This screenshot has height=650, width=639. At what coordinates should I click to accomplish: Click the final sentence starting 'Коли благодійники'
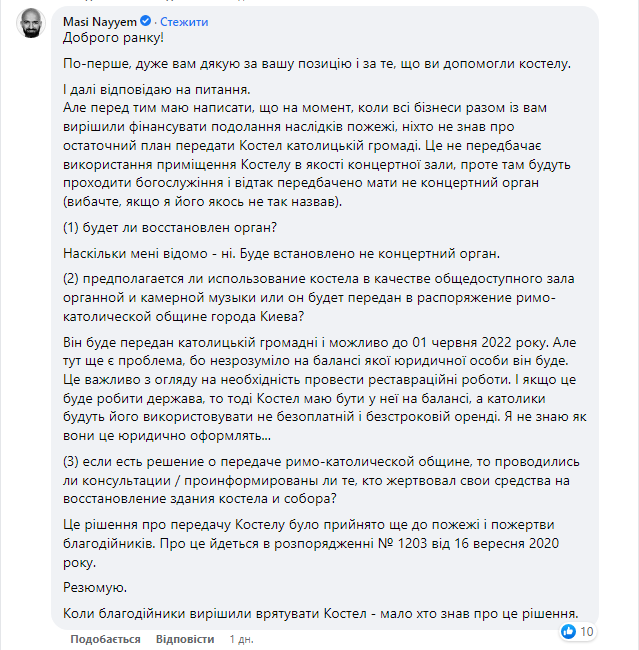[320, 614]
